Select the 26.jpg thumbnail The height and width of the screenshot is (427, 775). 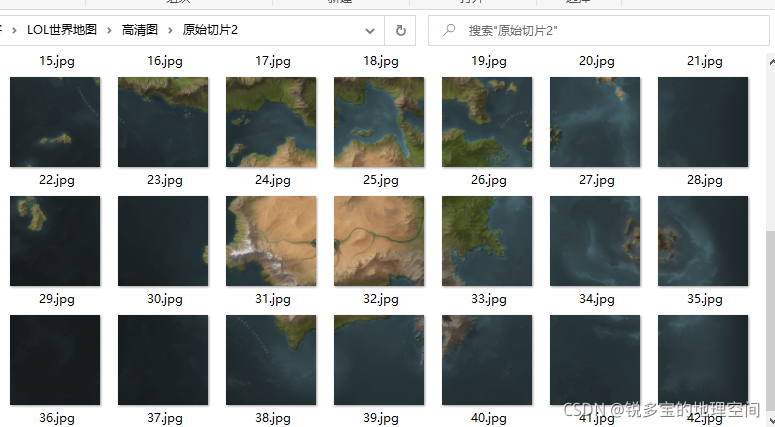487,122
